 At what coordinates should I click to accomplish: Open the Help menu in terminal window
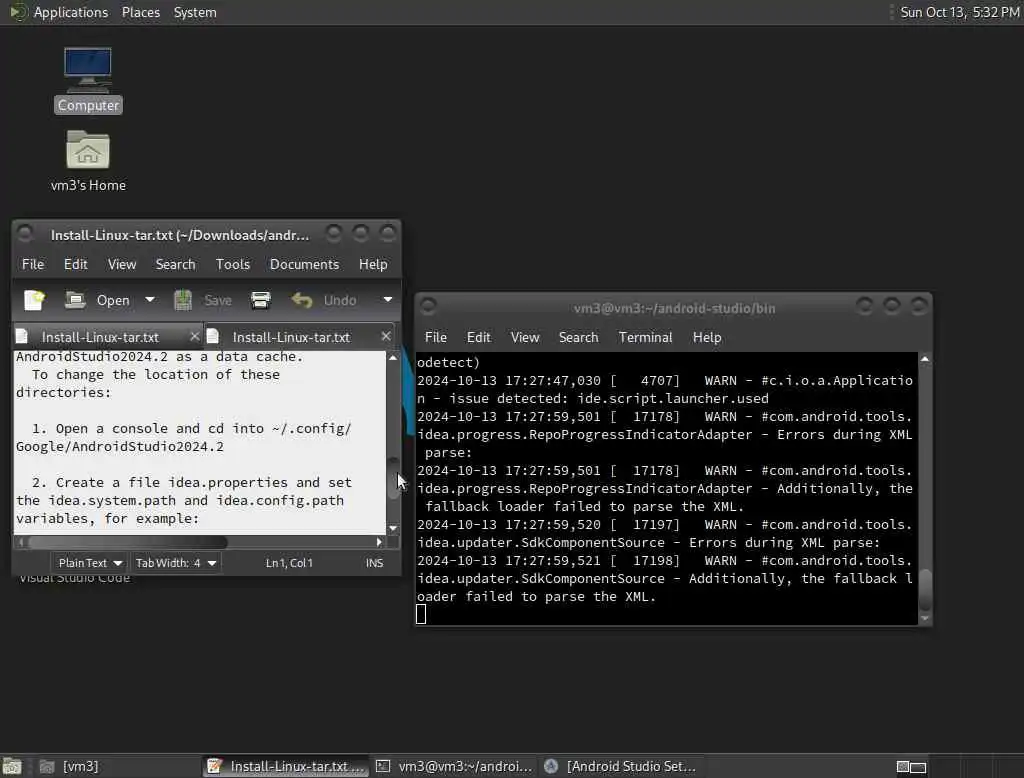(x=707, y=337)
